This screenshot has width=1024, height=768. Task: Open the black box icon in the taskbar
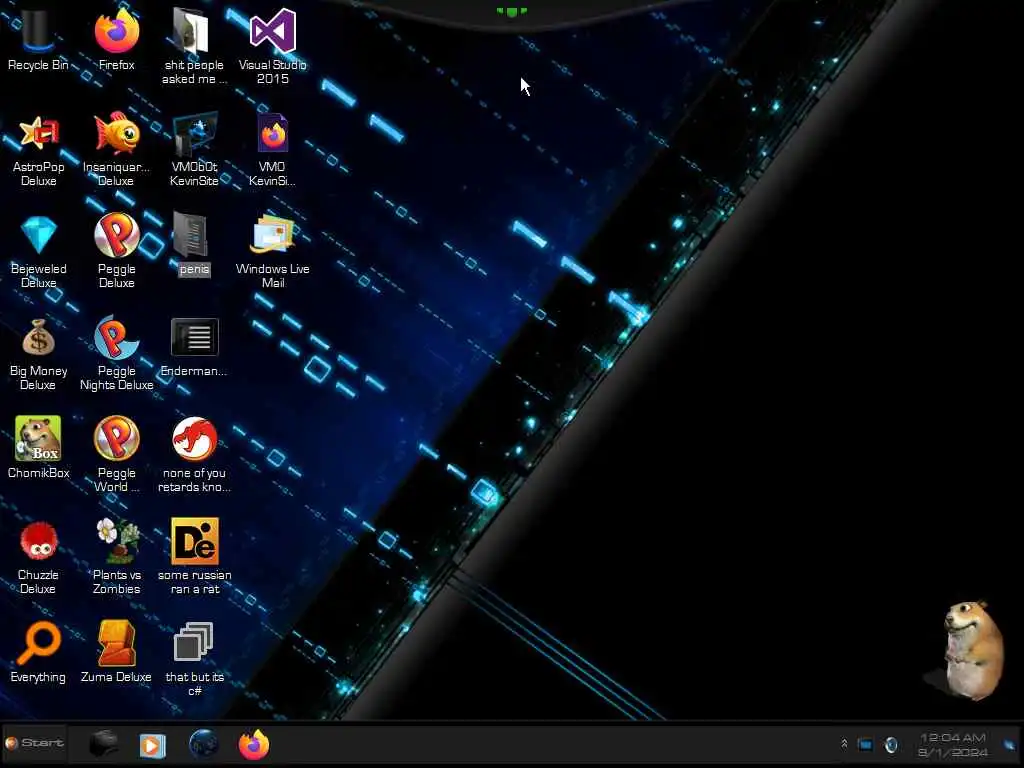[103, 744]
